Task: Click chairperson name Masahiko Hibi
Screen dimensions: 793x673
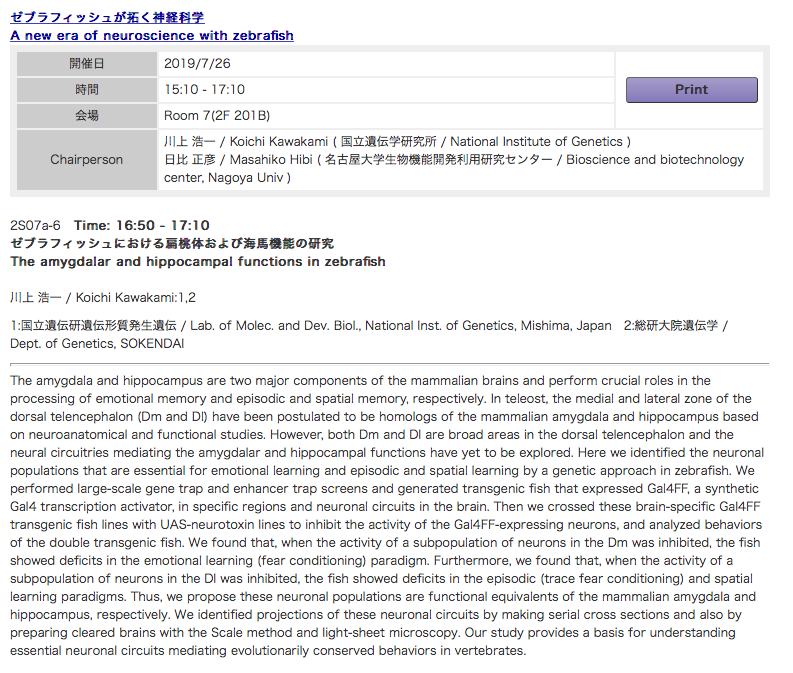Action: pyautogui.click(x=267, y=160)
